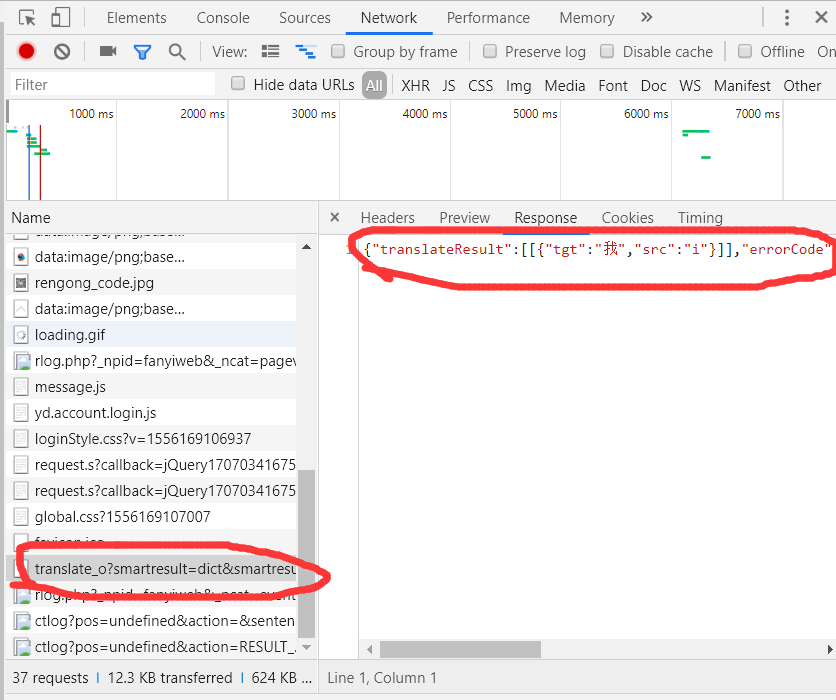
Task: Open the Memory tab
Action: 587,18
